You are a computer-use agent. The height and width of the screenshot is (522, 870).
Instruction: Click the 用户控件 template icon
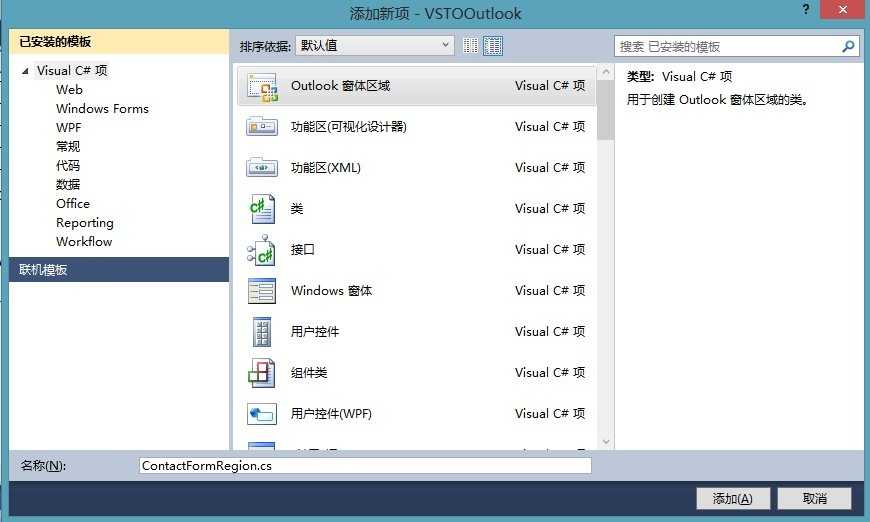click(x=262, y=332)
